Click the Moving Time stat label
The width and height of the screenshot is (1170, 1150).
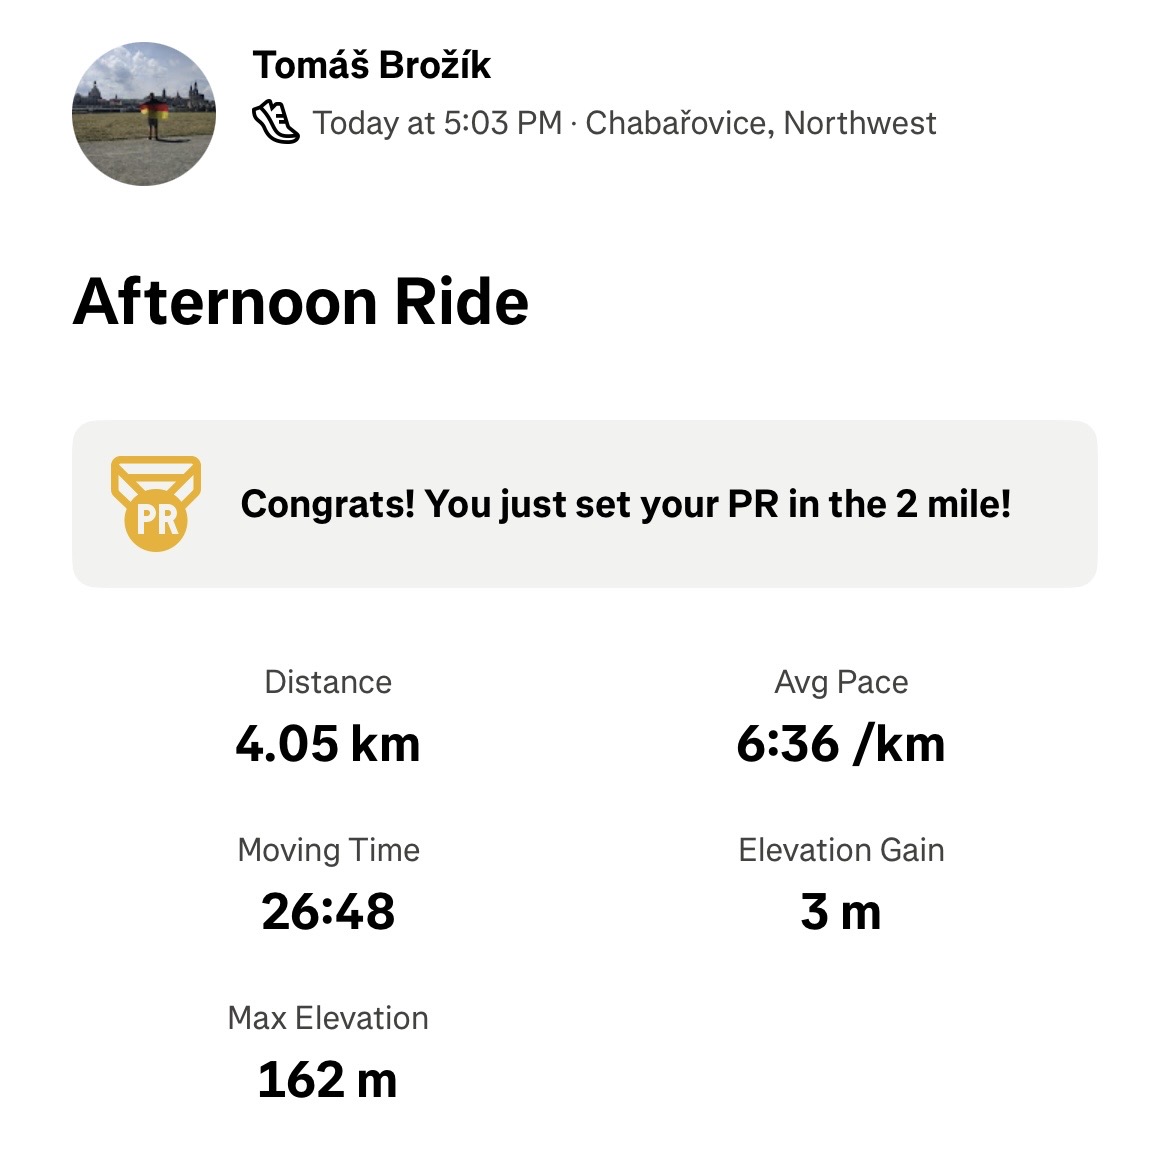tap(328, 850)
